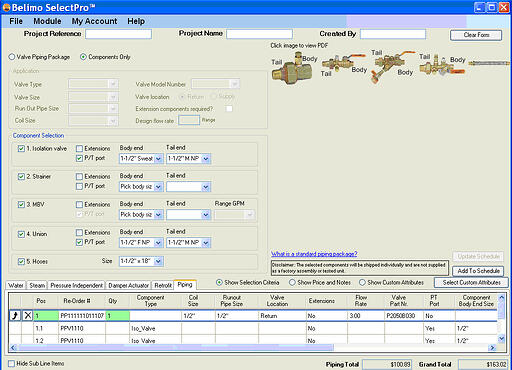Click the PPV1110 cell in row 1.1
The width and height of the screenshot is (512, 370).
click(x=82, y=328)
